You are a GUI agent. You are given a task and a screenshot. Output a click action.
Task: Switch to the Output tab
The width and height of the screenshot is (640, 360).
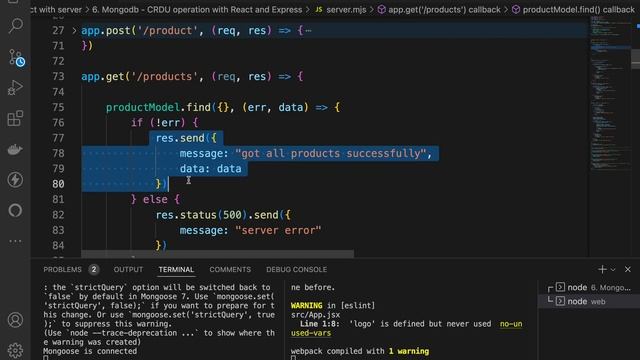coord(128,269)
